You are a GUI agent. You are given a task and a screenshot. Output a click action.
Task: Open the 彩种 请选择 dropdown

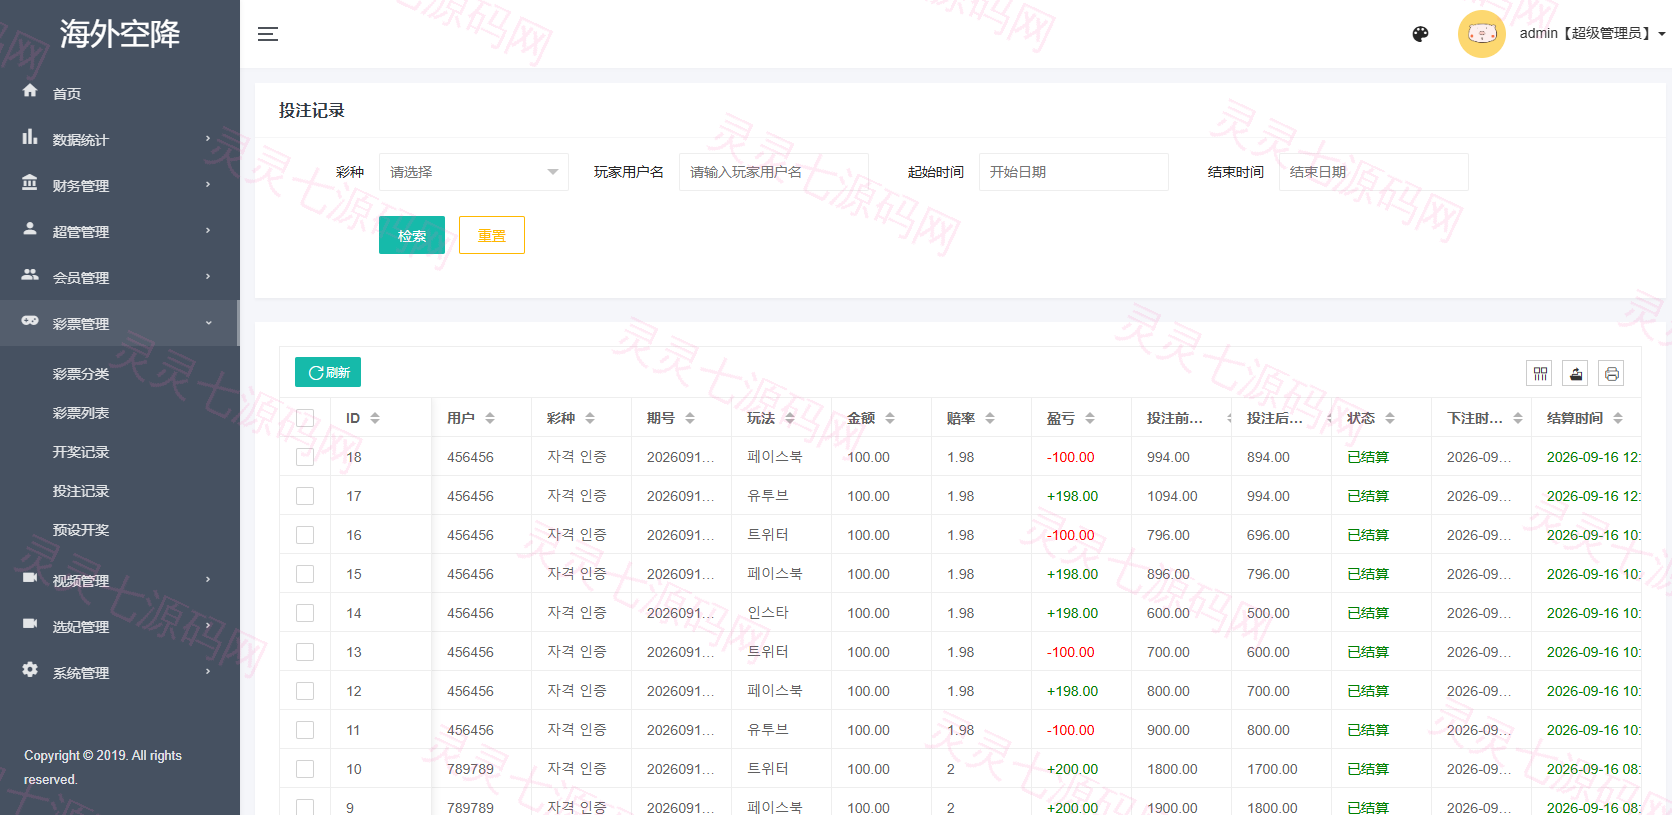474,172
